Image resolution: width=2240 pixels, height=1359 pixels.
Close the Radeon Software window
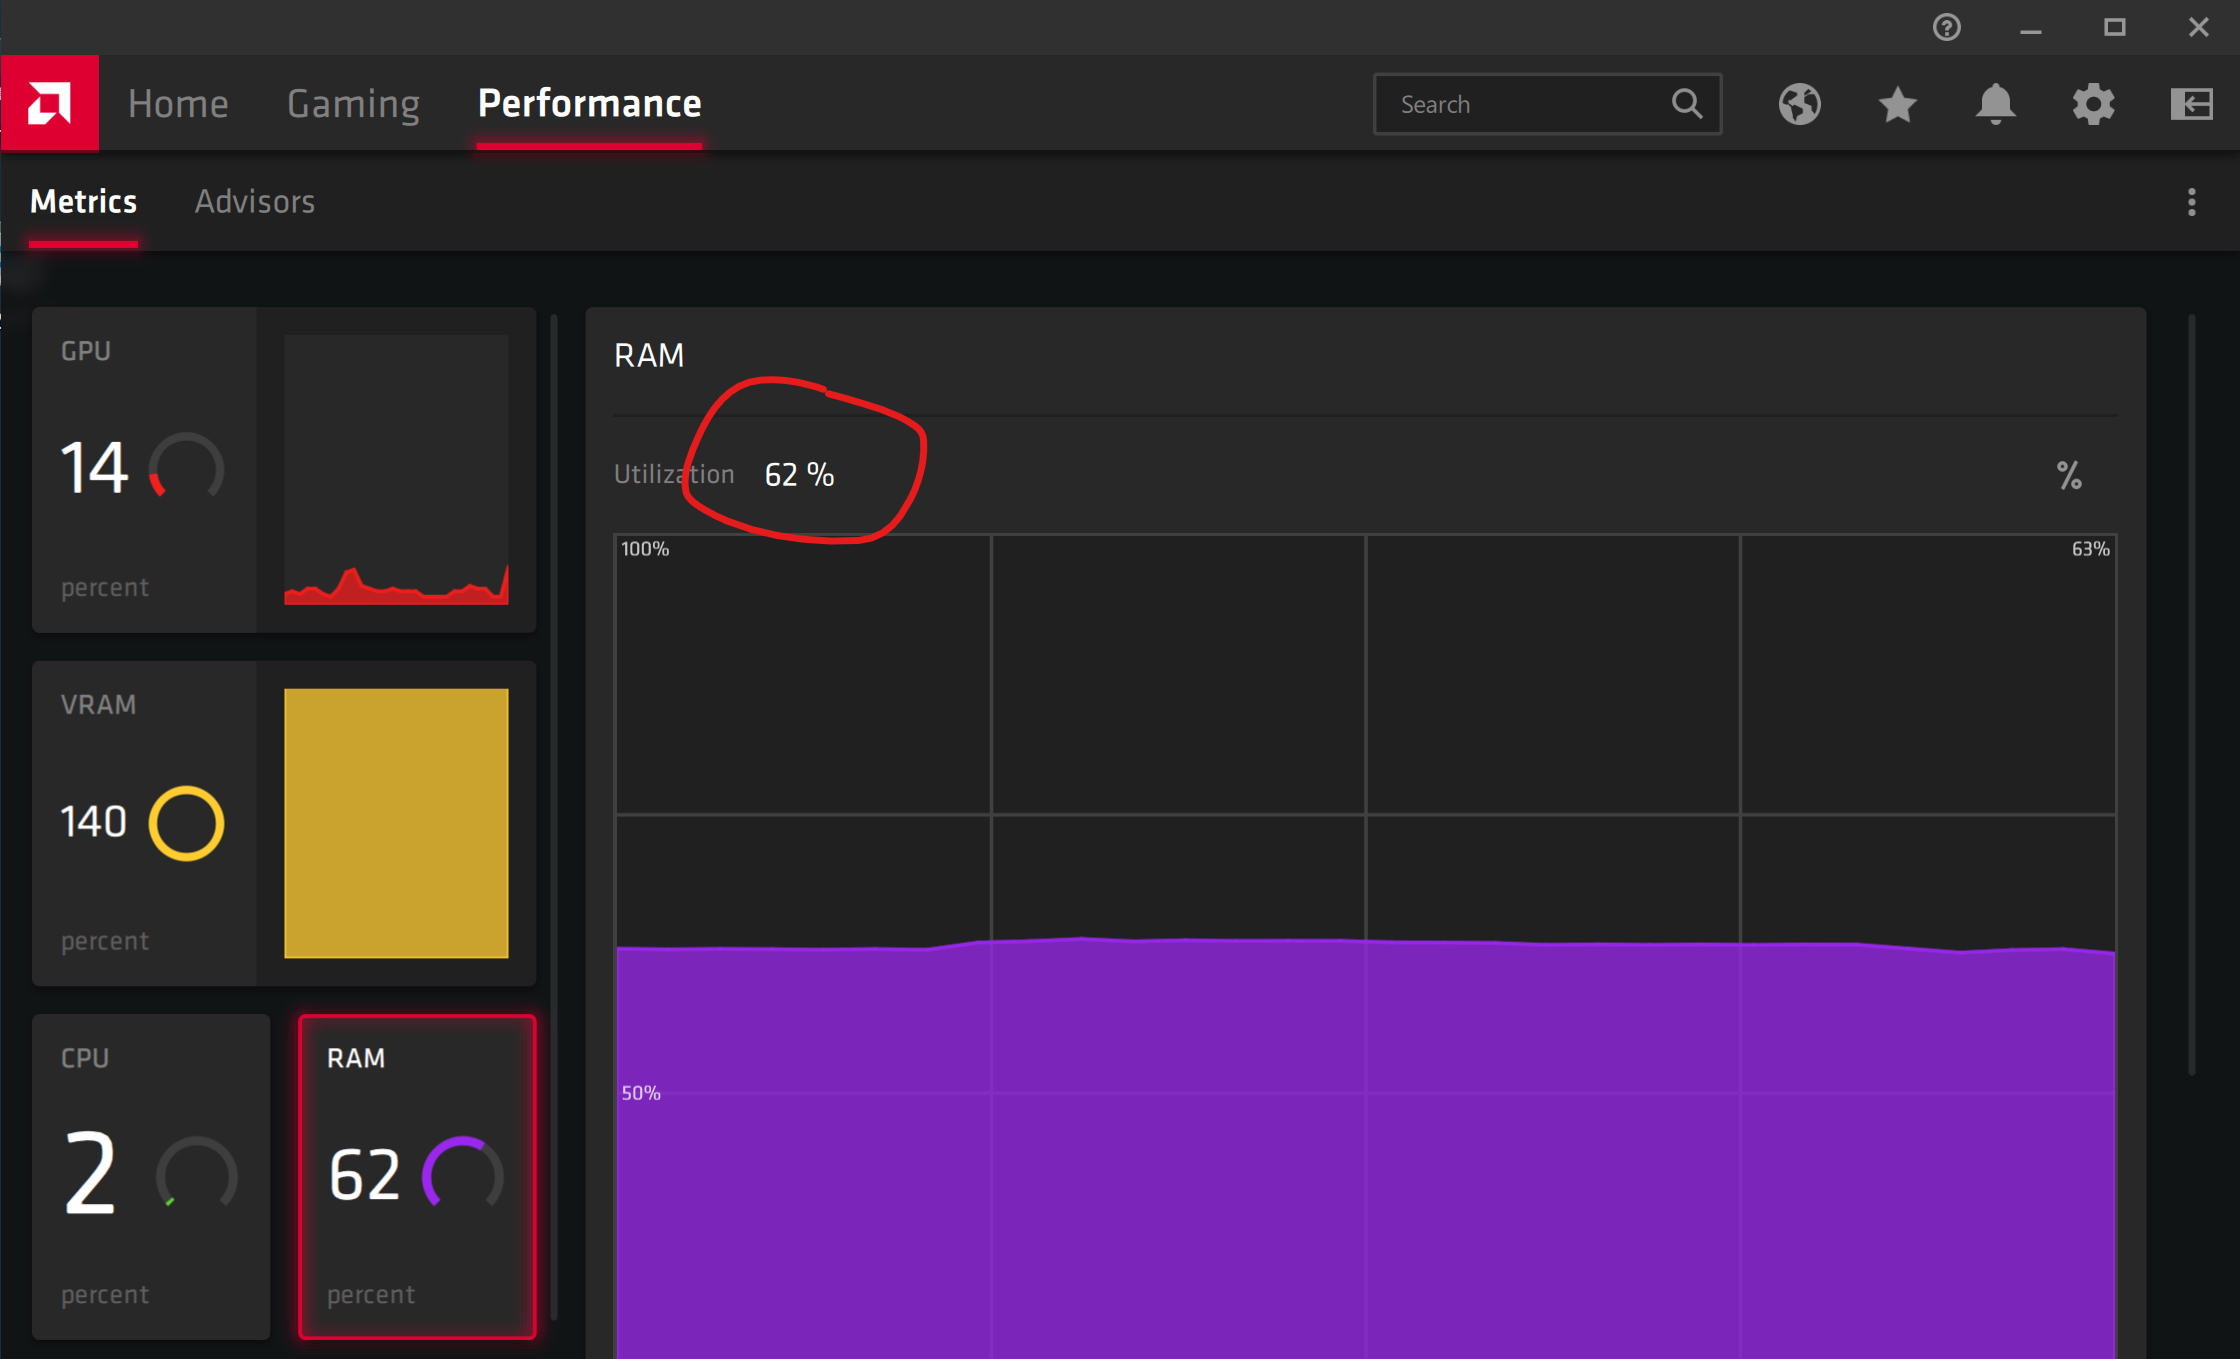pyautogui.click(x=2198, y=27)
